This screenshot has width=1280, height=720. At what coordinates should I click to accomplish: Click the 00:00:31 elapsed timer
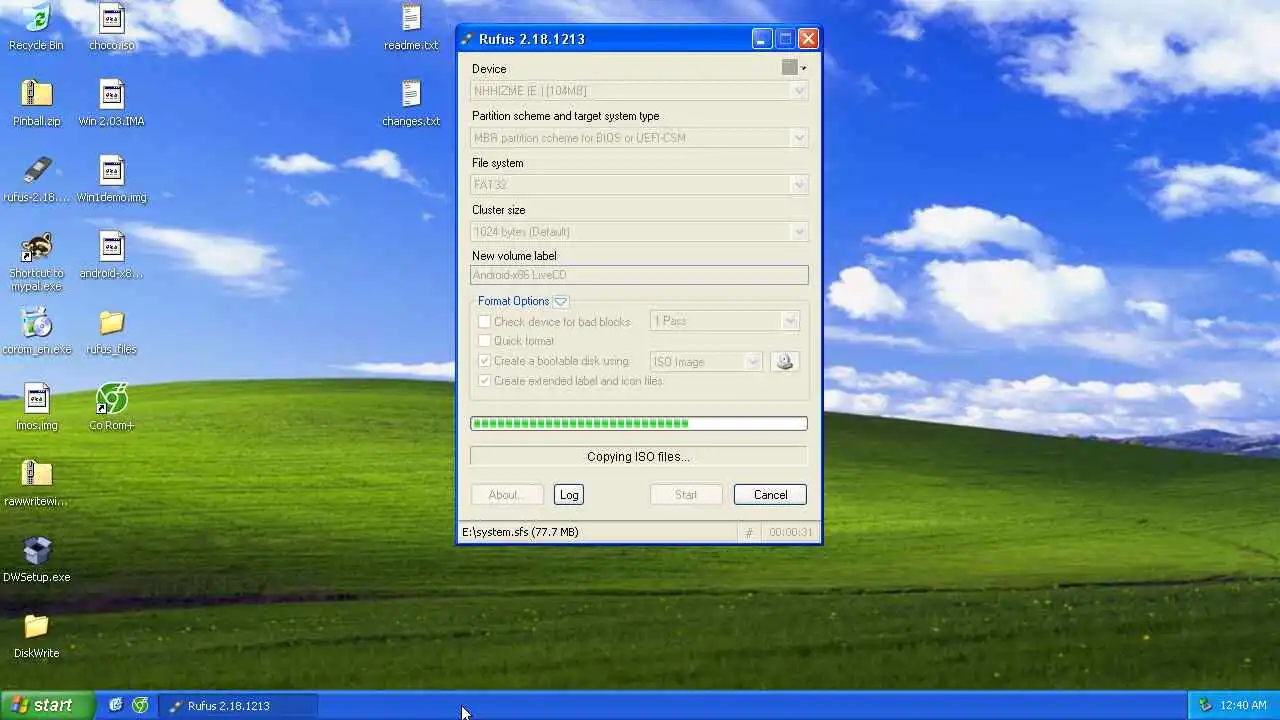(x=790, y=533)
